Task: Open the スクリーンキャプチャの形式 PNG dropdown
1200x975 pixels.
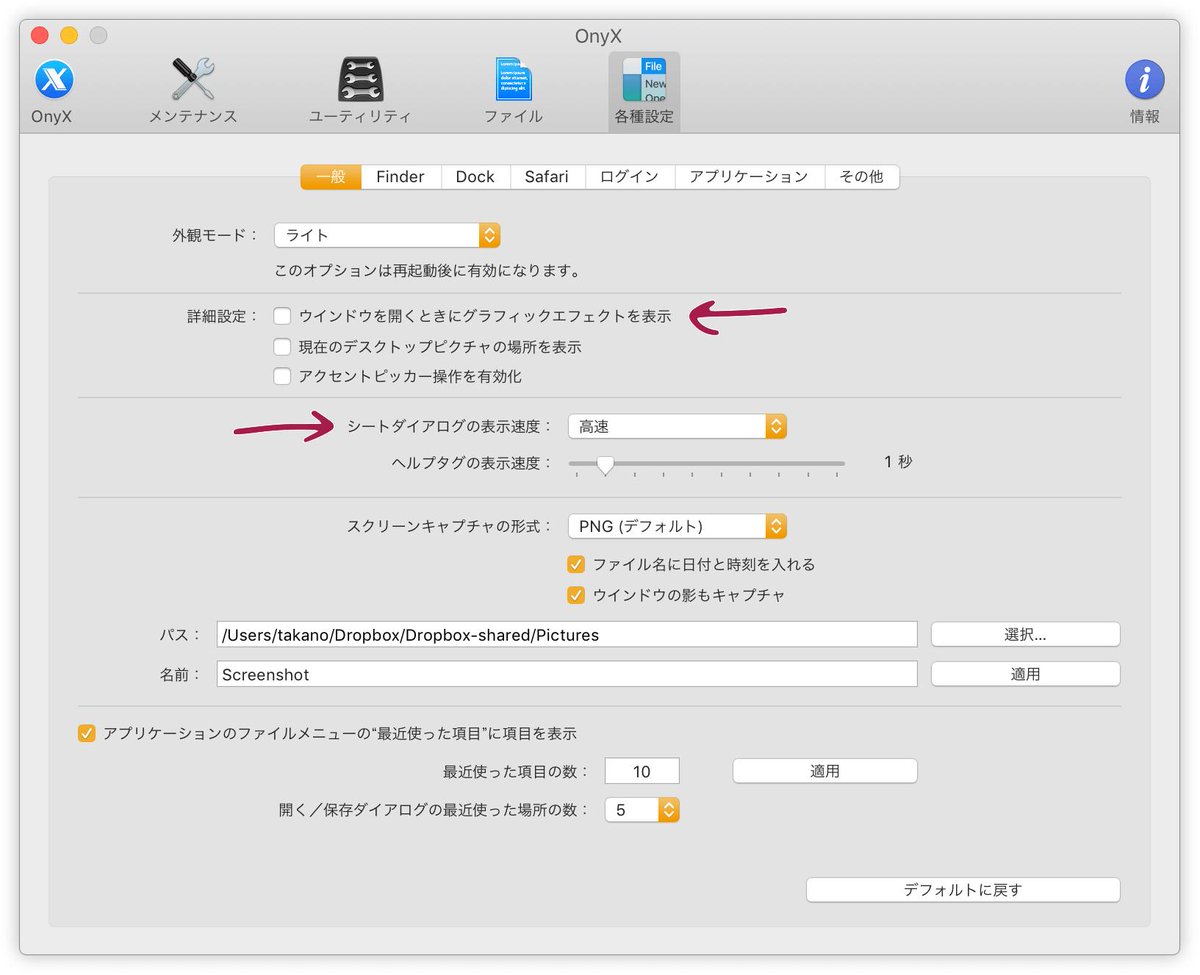Action: point(677,526)
